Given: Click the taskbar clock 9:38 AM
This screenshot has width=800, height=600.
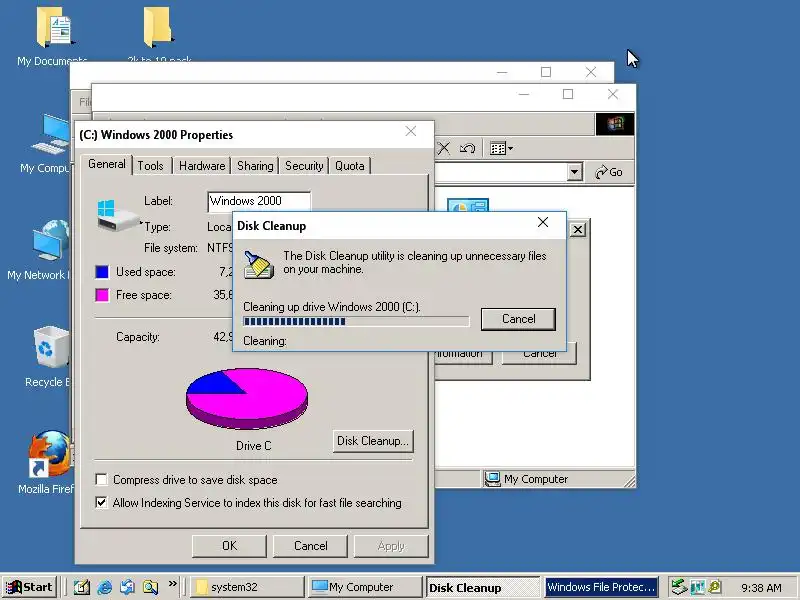Looking at the screenshot, I should coord(761,588).
